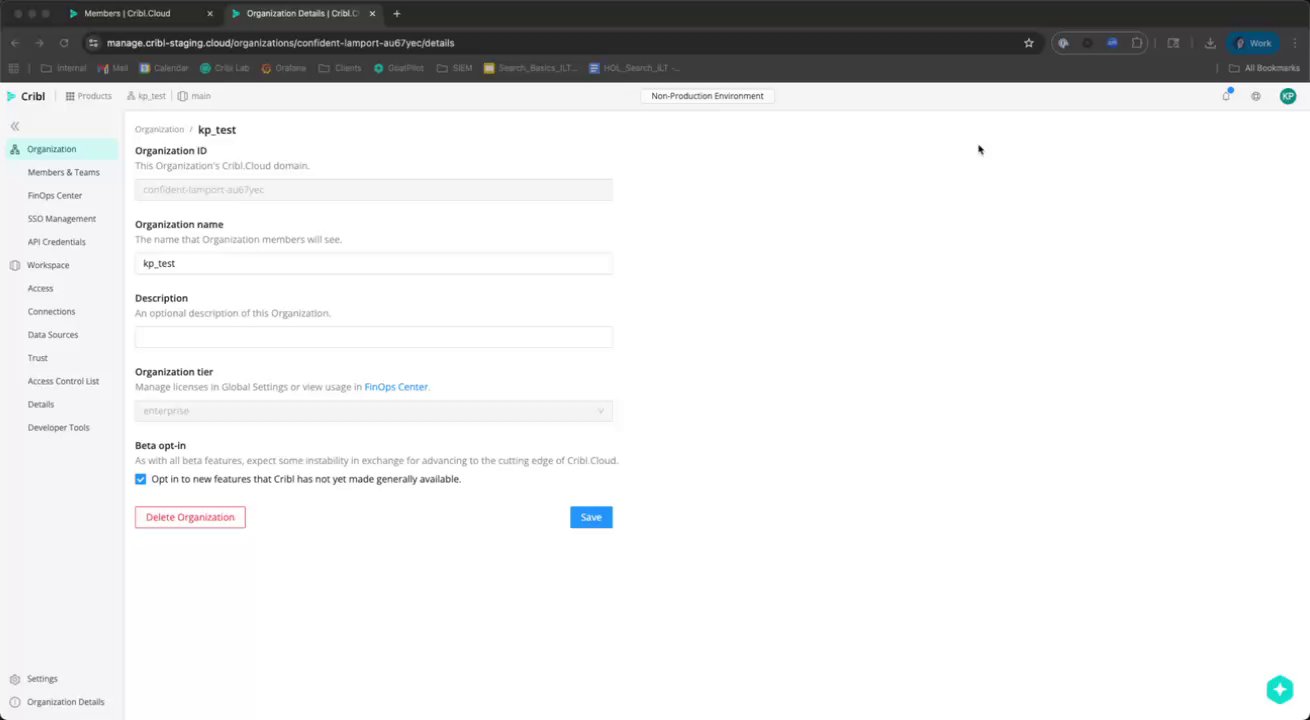Click the Organization breadcrumb link
Viewport: 1310px width, 720px height.
click(159, 130)
